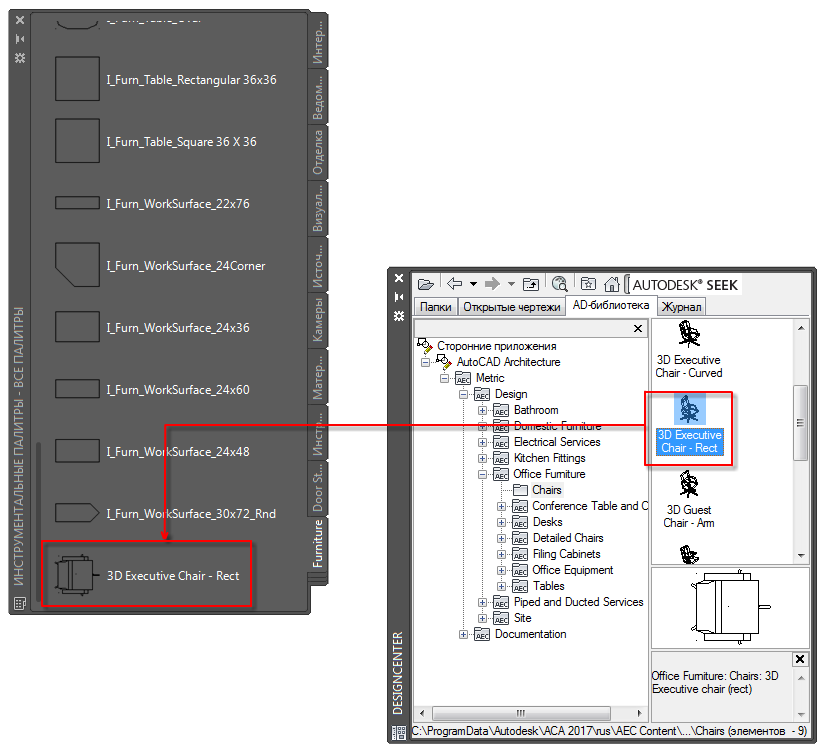Screen dimensions: 825x752
Task: Click the chair preview image pane
Action: [x=730, y=607]
